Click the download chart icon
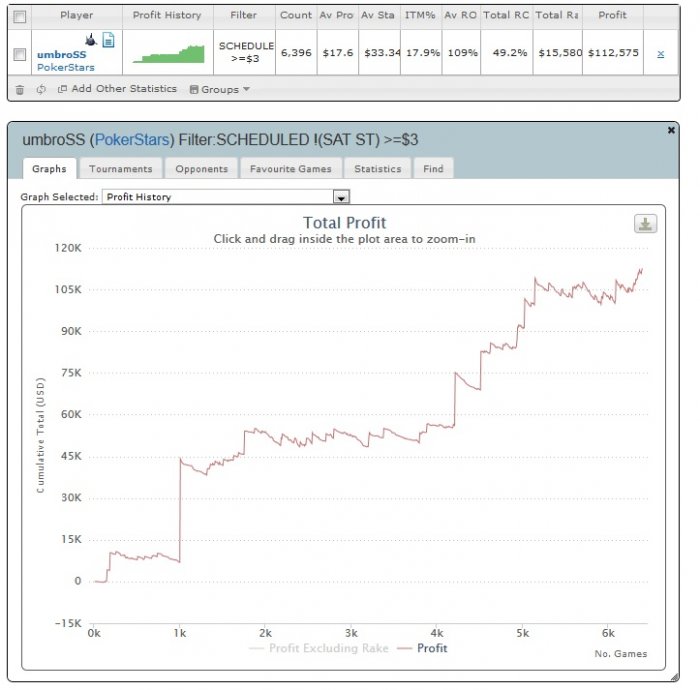 point(645,224)
